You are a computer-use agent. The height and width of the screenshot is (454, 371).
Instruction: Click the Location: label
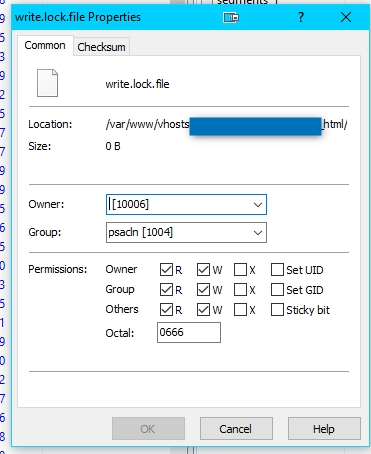pyautogui.click(x=50, y=124)
